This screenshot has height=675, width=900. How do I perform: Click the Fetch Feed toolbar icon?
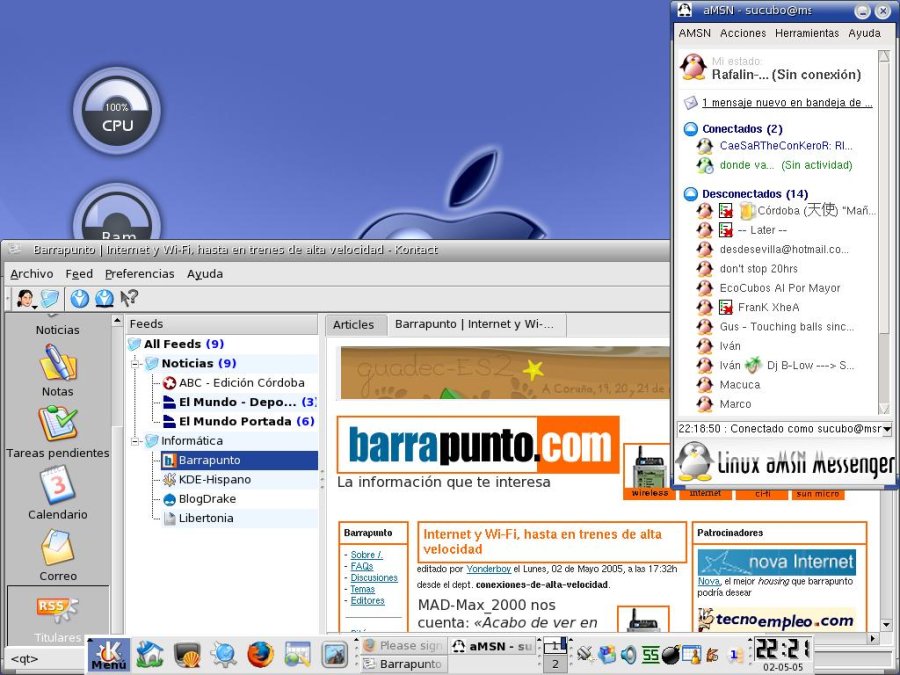click(x=80, y=298)
